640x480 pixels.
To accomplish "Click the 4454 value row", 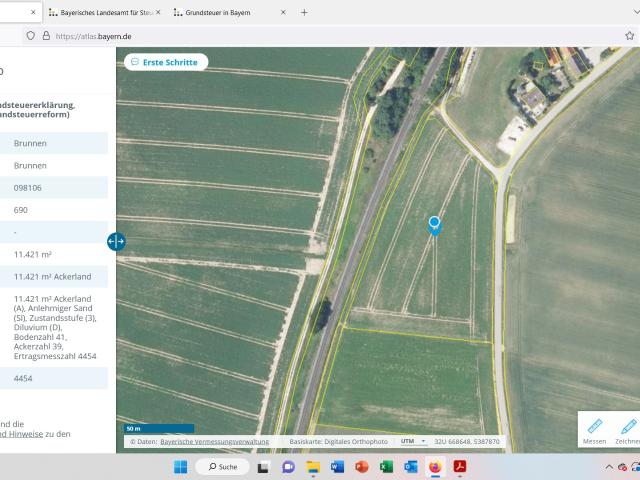I will (x=52, y=378).
